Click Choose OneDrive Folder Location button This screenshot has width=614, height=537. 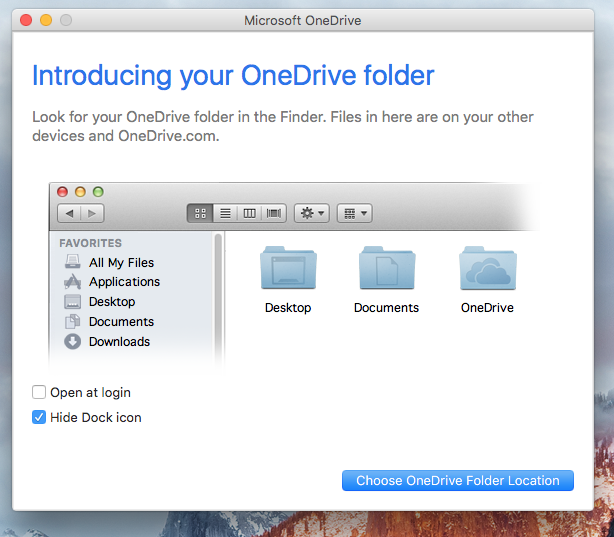458,481
